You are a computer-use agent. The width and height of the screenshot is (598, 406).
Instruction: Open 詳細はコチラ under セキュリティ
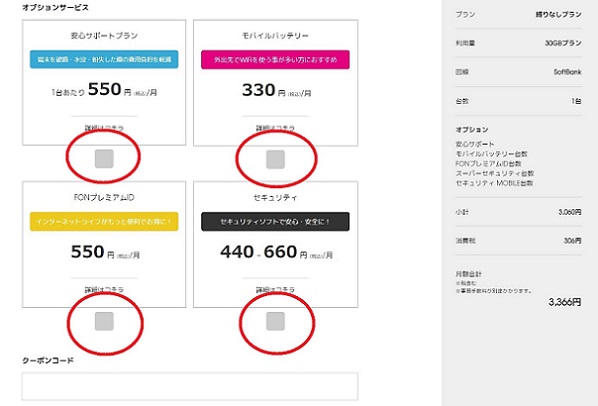tap(275, 290)
